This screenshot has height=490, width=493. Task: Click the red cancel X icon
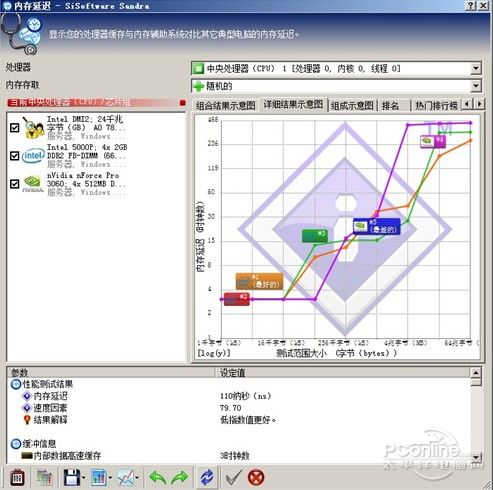pos(256,478)
